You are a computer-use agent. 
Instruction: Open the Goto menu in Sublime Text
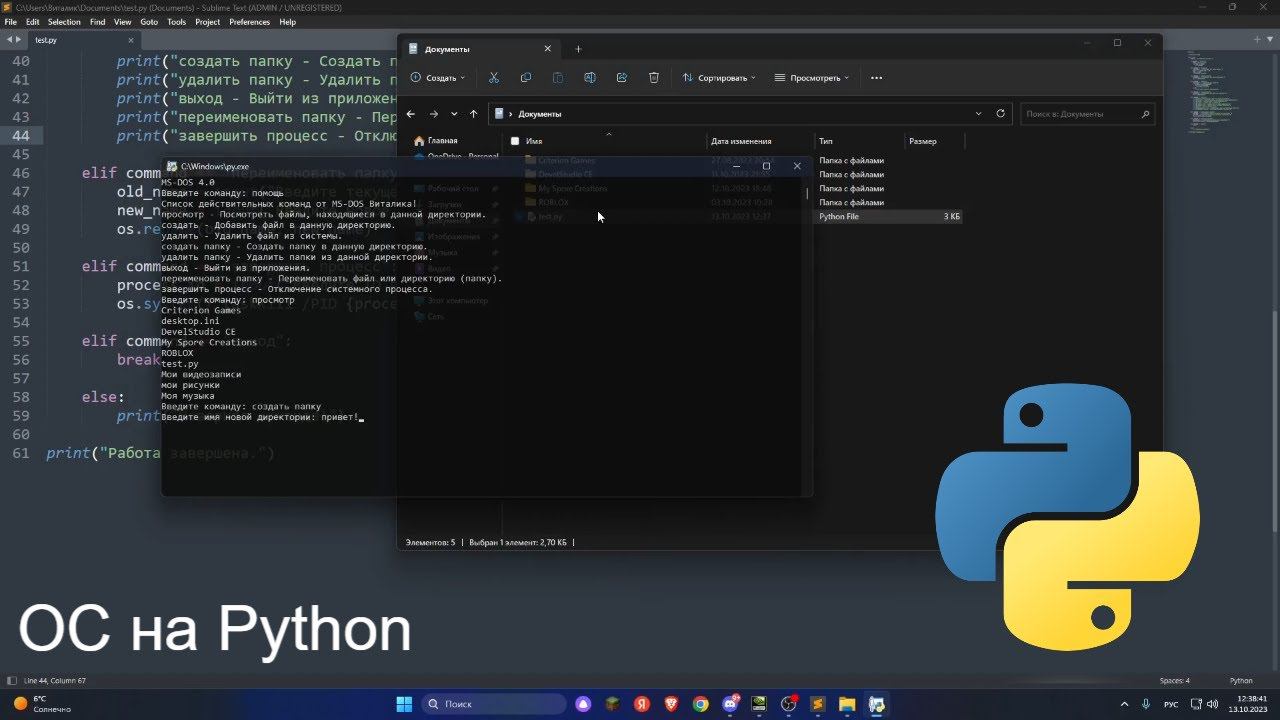pos(149,22)
